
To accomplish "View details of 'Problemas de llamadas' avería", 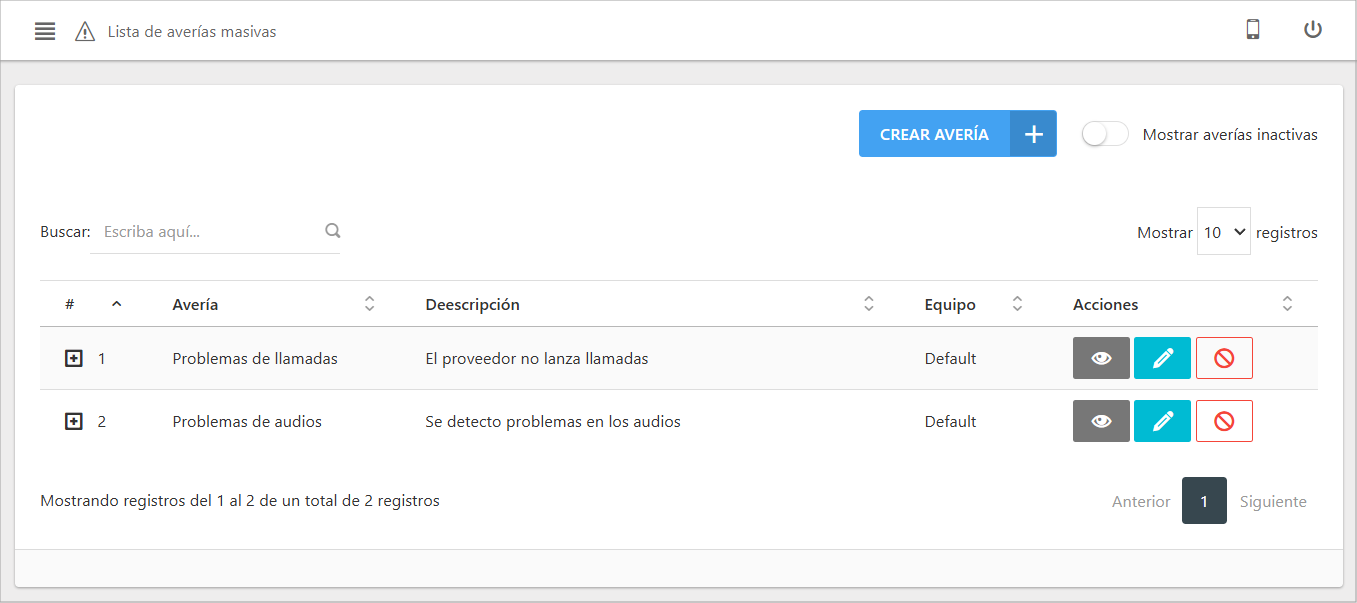I will [x=1101, y=358].
